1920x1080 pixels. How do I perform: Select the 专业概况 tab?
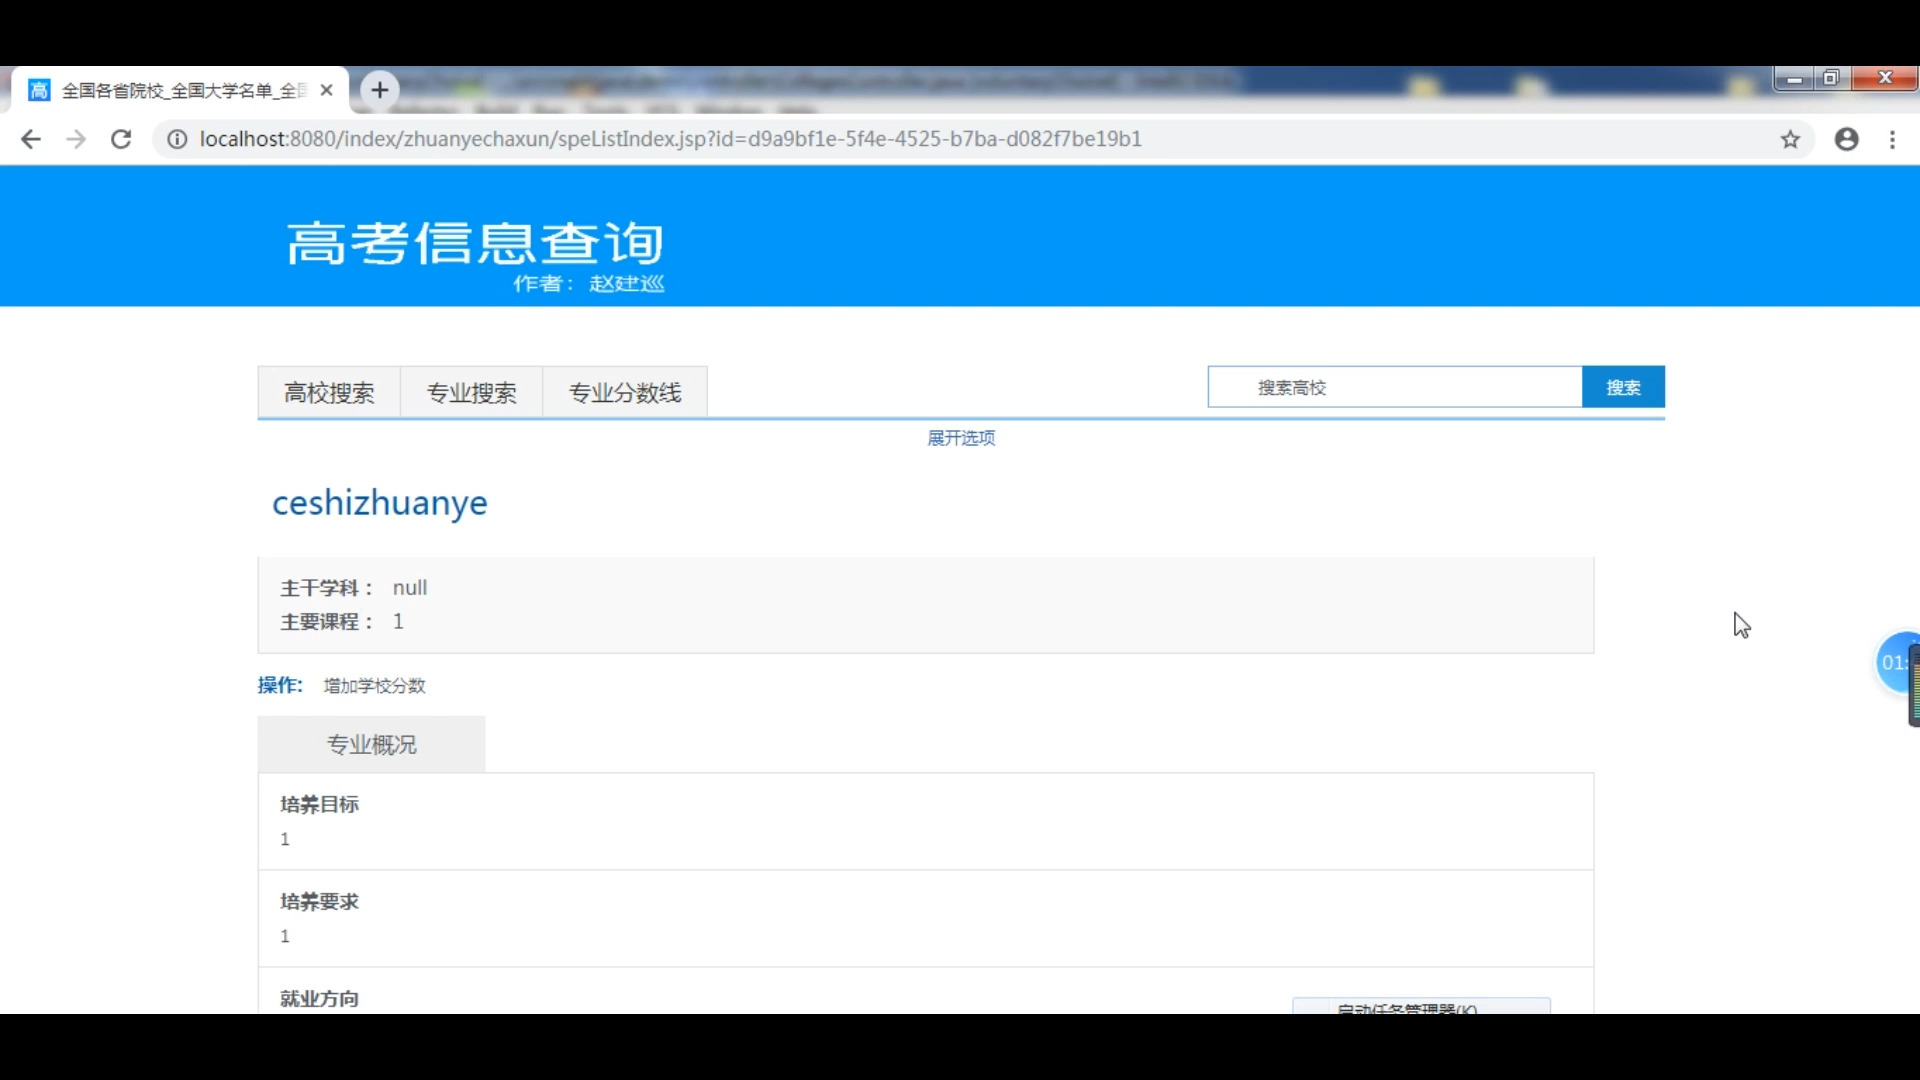click(372, 744)
